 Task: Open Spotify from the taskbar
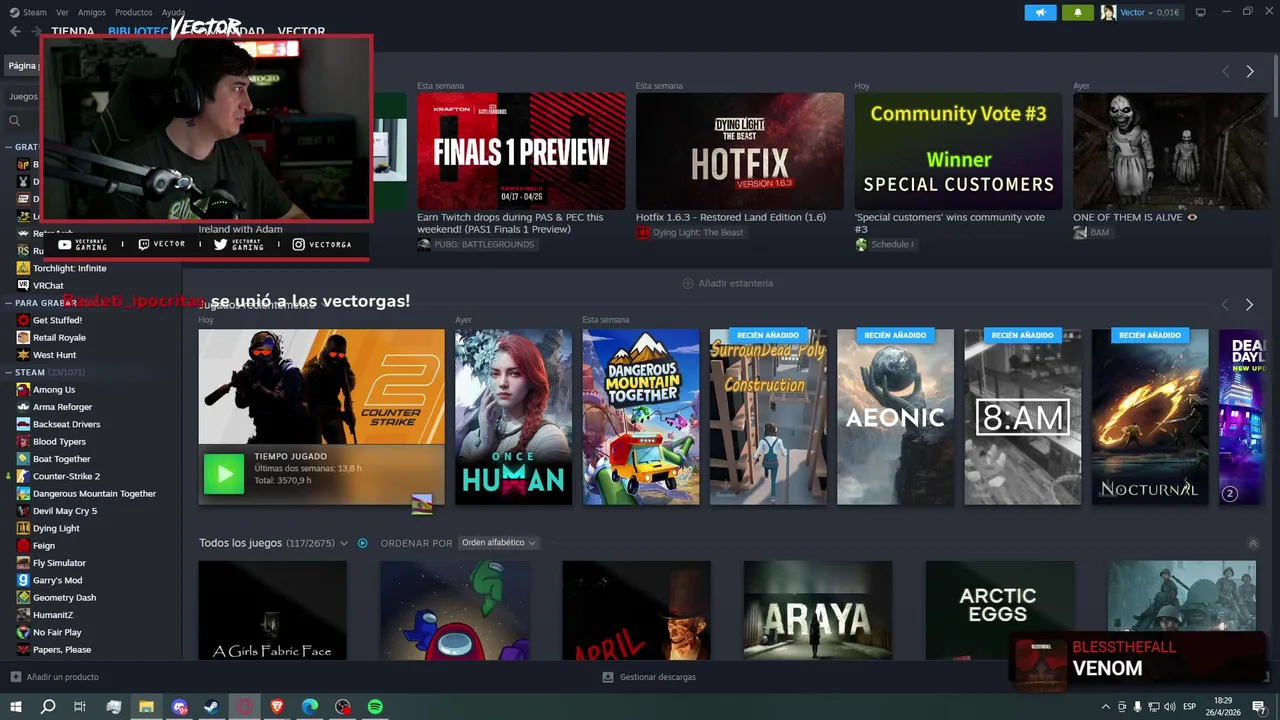375,706
